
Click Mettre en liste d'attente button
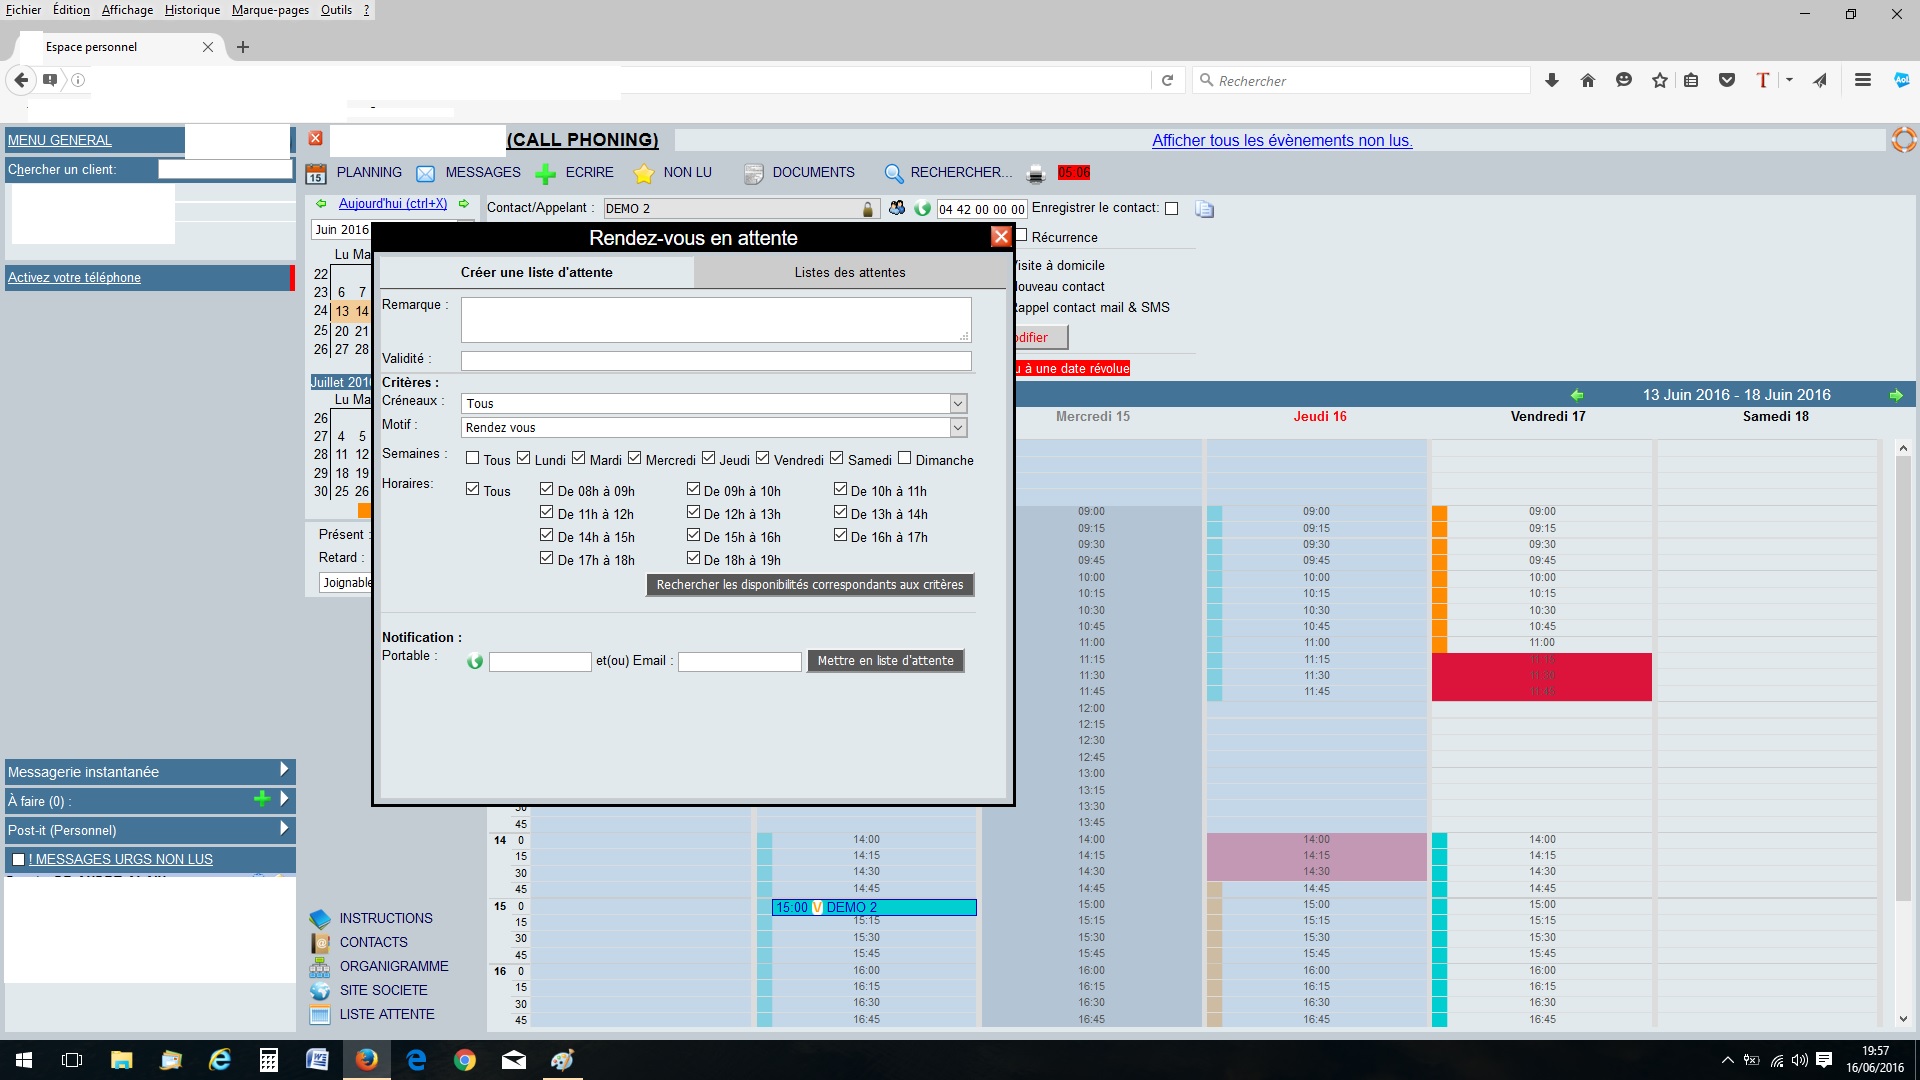884,661
